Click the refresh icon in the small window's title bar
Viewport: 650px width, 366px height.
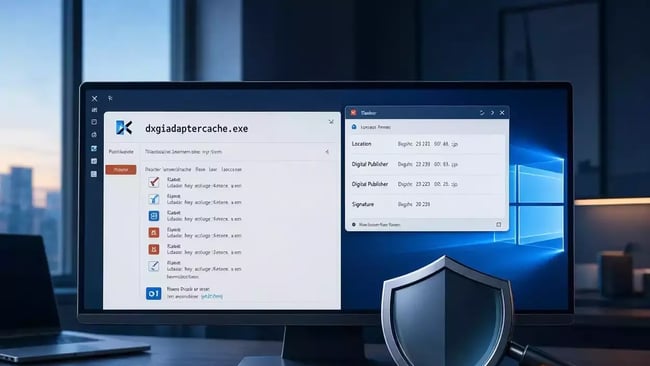(x=482, y=113)
